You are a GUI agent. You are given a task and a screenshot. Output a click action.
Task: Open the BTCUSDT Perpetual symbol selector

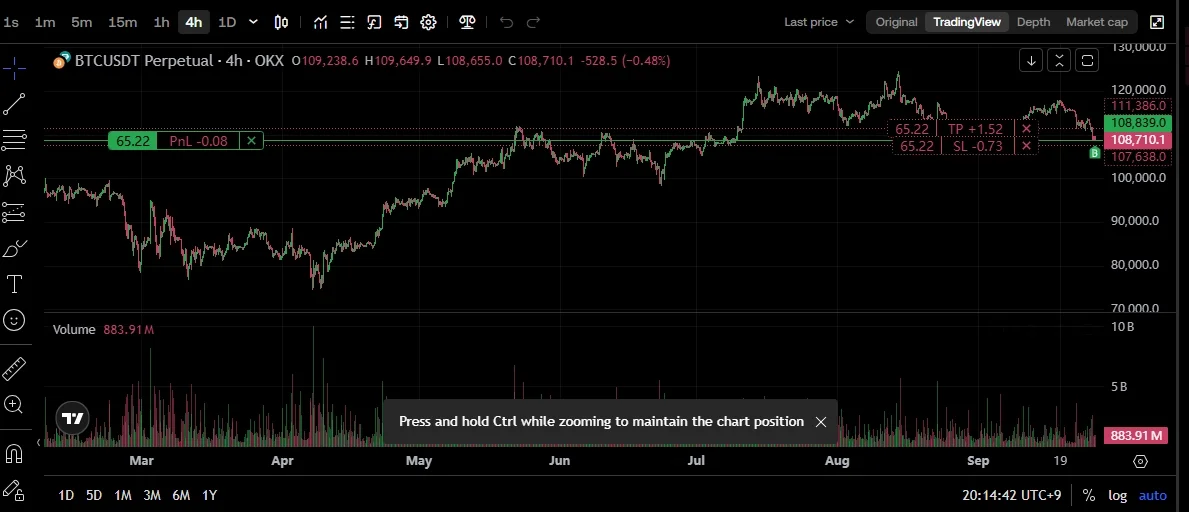(143, 61)
